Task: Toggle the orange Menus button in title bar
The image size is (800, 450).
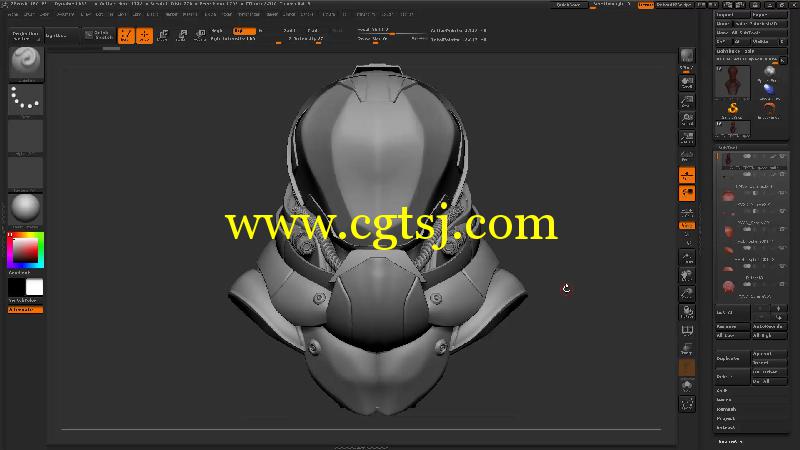Action: 645,5
